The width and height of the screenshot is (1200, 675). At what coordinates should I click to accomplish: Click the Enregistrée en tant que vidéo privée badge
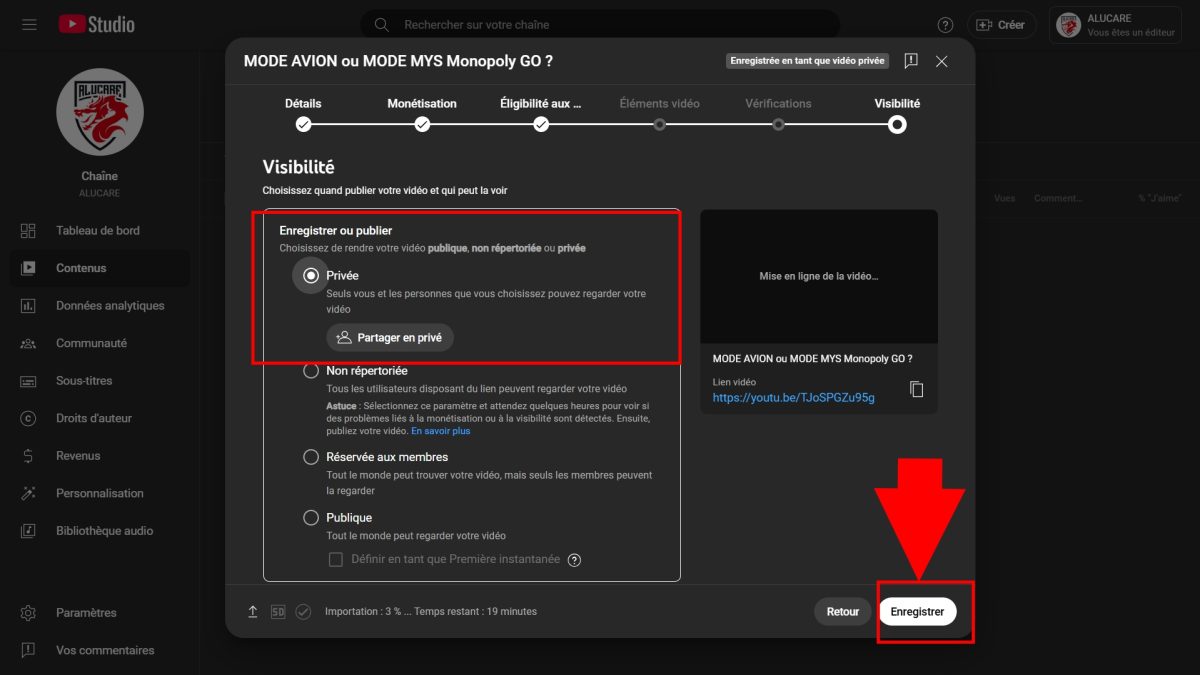807,61
